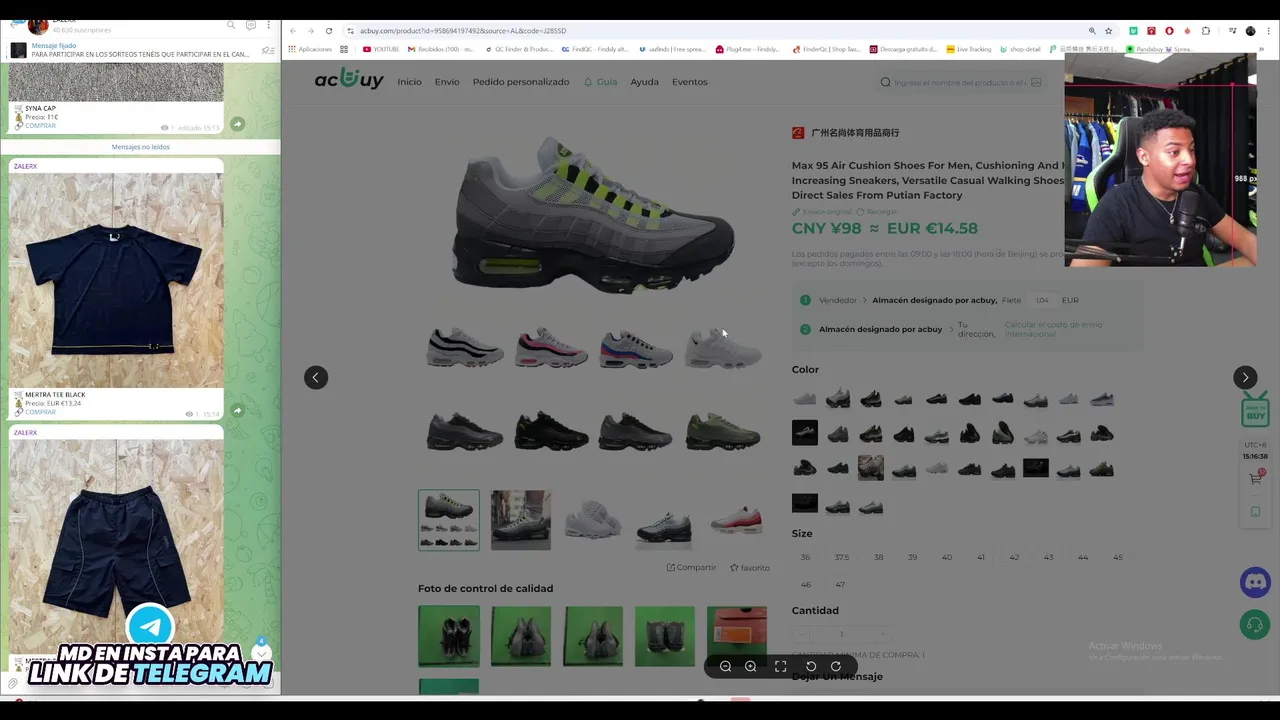Reload the browser page
The image size is (1280, 720).
pos(329,31)
